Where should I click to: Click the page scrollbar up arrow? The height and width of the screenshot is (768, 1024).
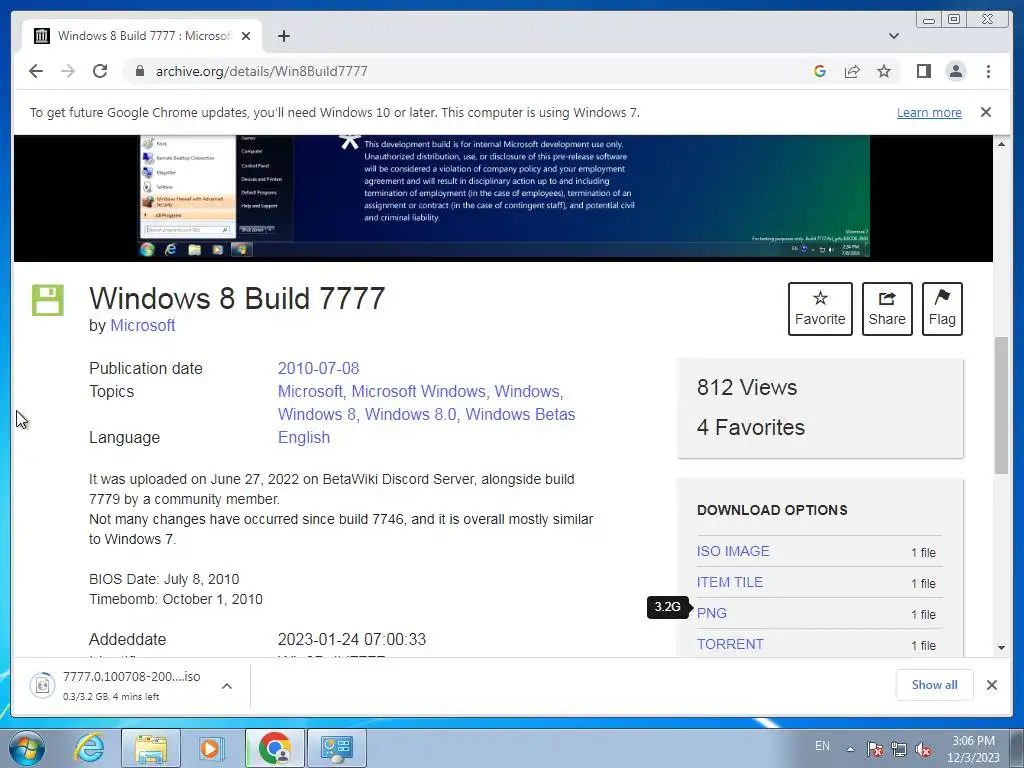[x=1001, y=144]
